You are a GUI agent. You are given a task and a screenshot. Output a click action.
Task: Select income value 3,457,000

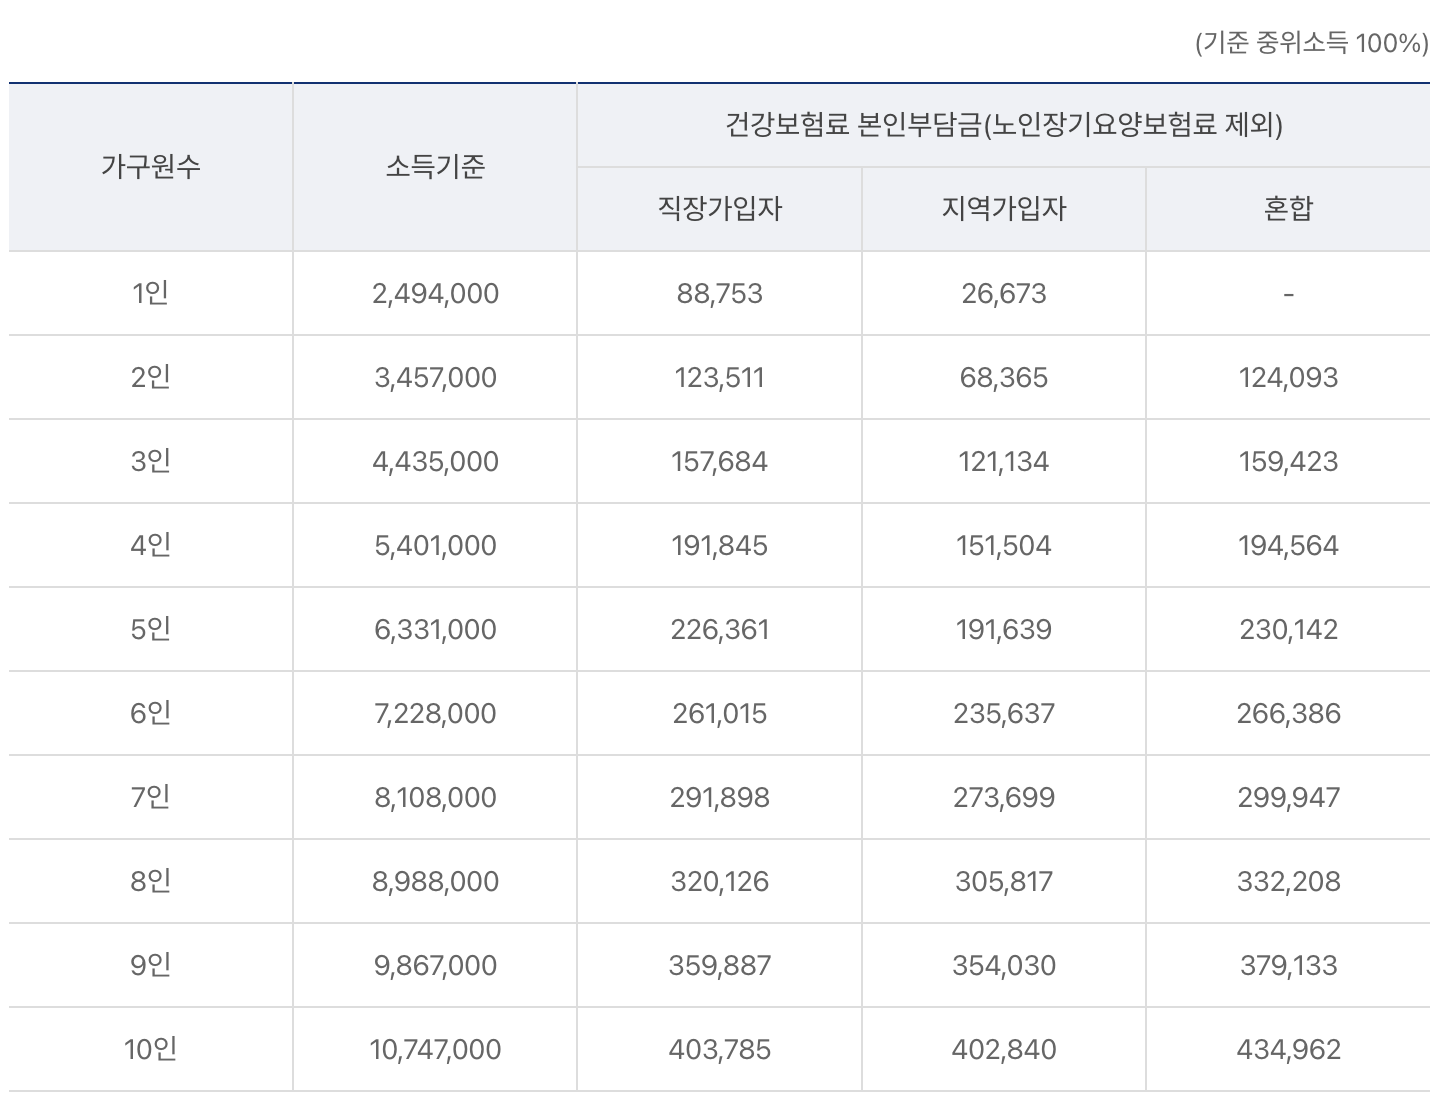[435, 377]
